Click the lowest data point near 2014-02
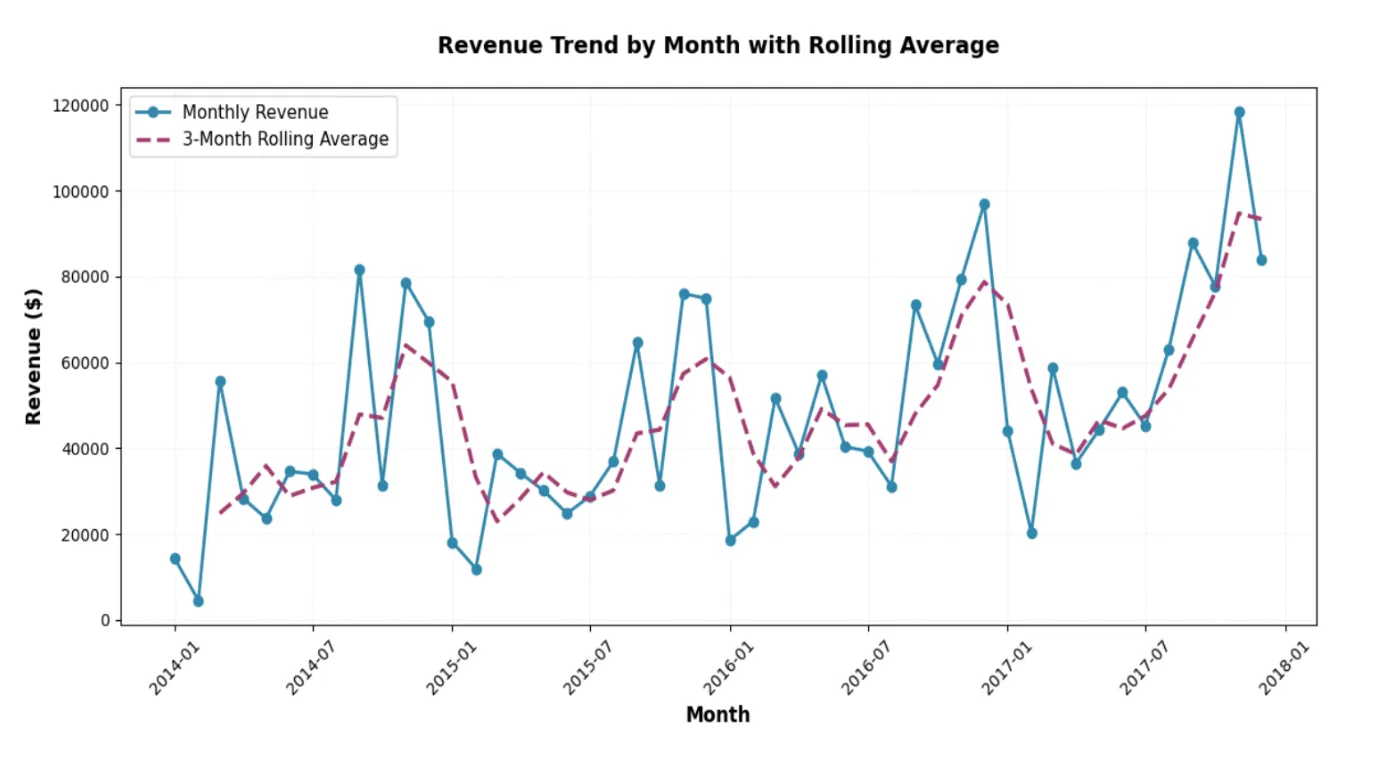1399x768 pixels. pos(197,600)
